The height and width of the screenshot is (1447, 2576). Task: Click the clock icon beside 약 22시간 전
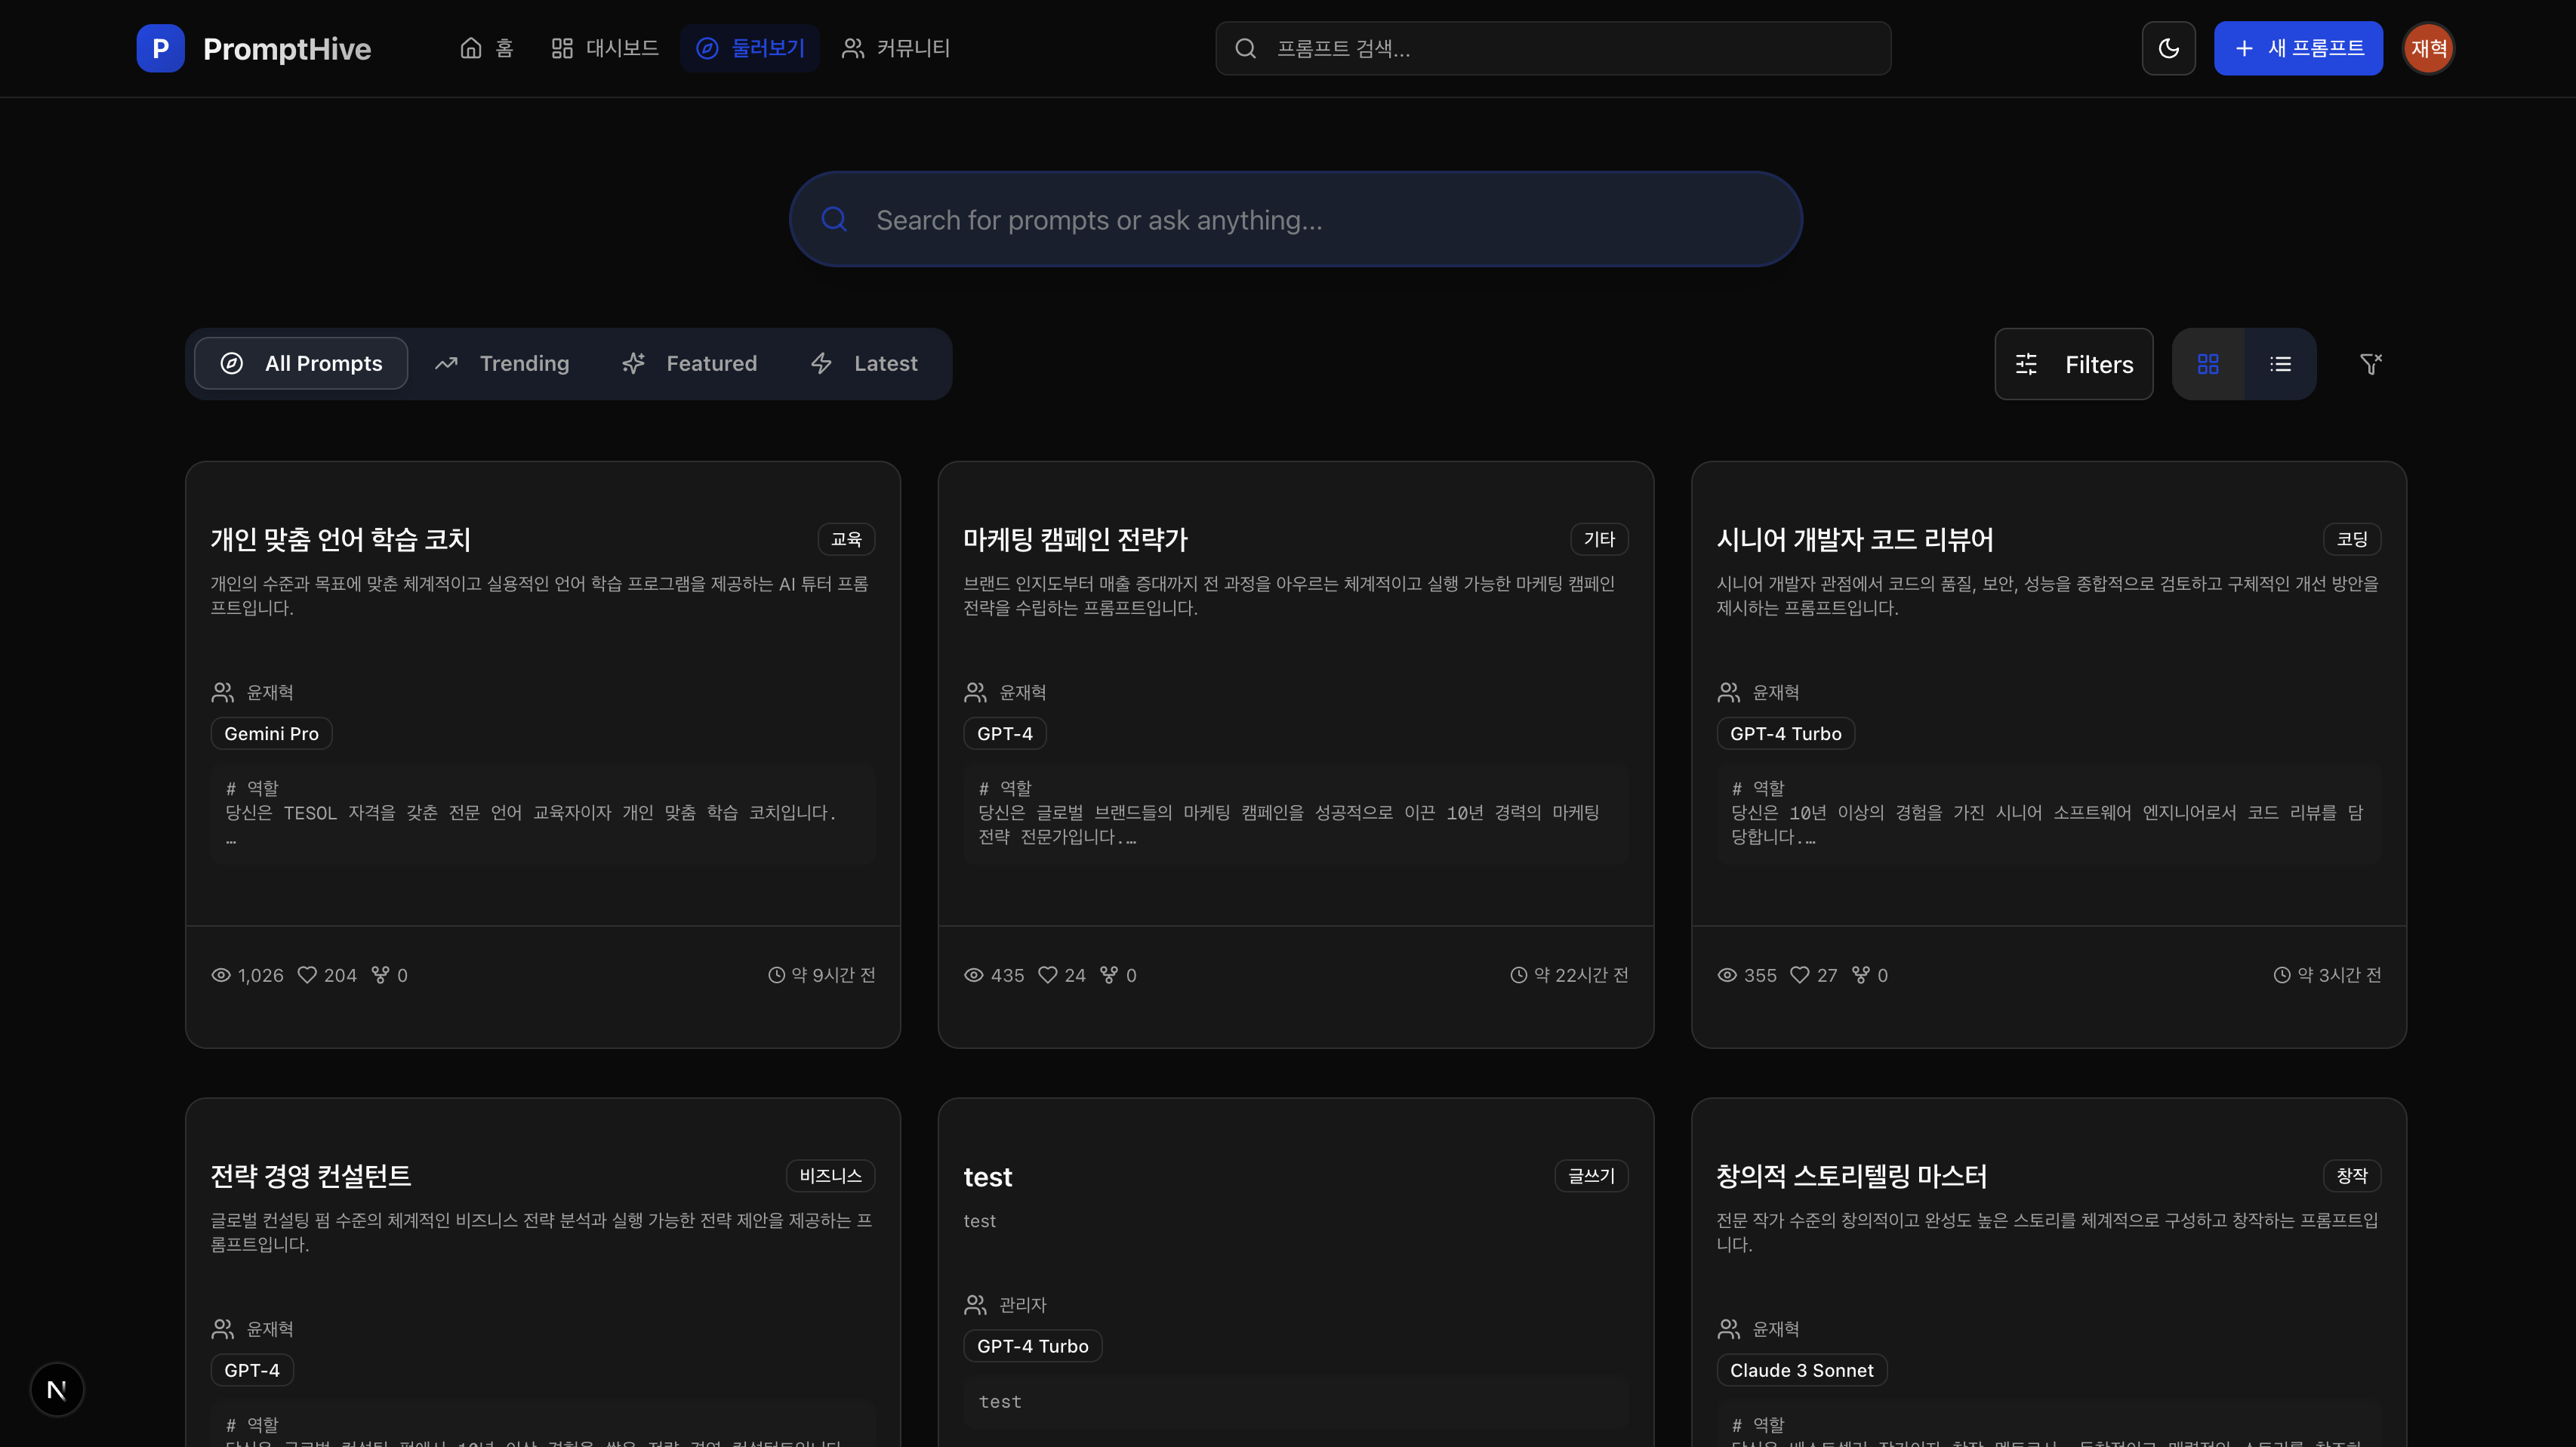pos(1518,975)
